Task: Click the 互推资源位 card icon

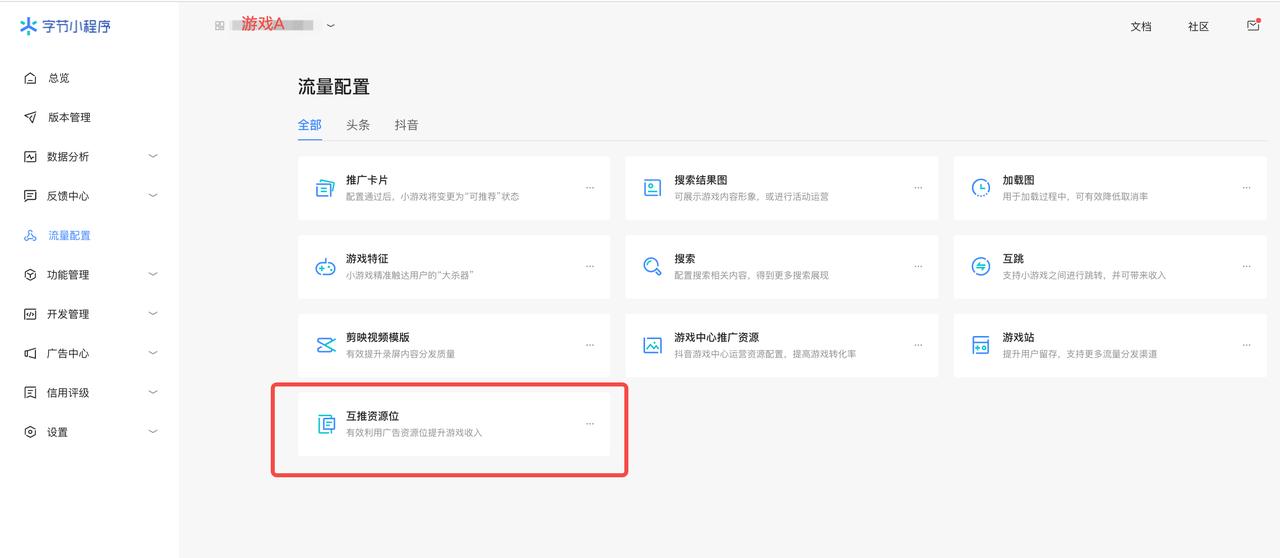Action: (325, 424)
